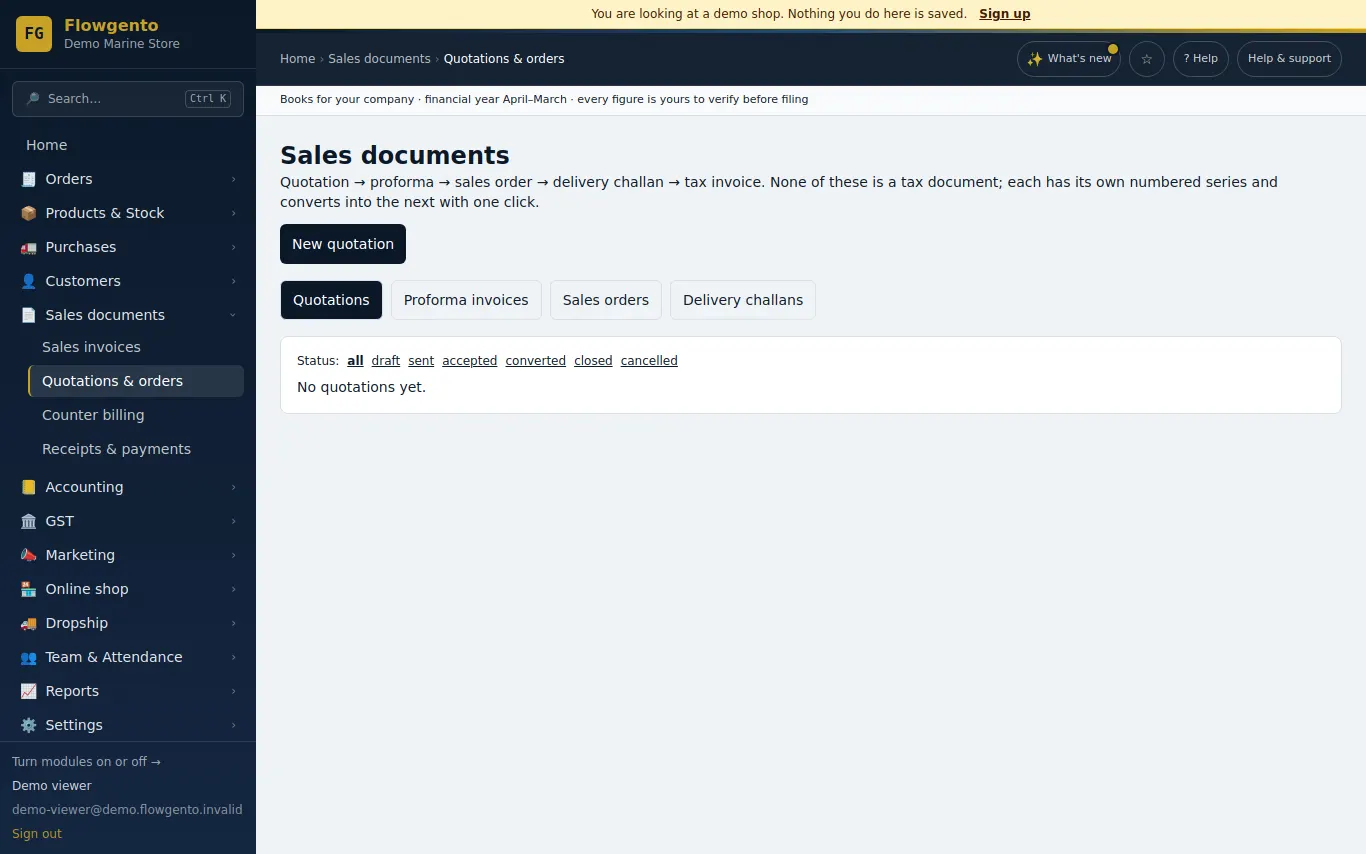This screenshot has width=1366, height=854.
Task: Click the Accounting ledger icon
Action: coord(28,487)
